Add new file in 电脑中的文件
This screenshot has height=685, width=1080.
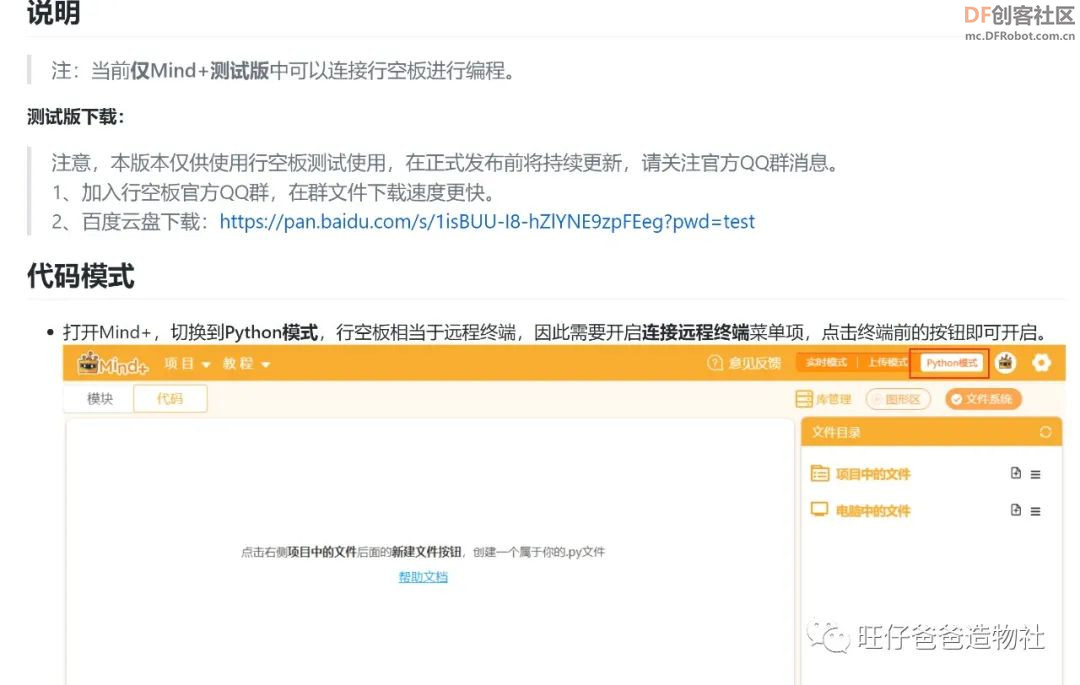pyautogui.click(x=1015, y=510)
